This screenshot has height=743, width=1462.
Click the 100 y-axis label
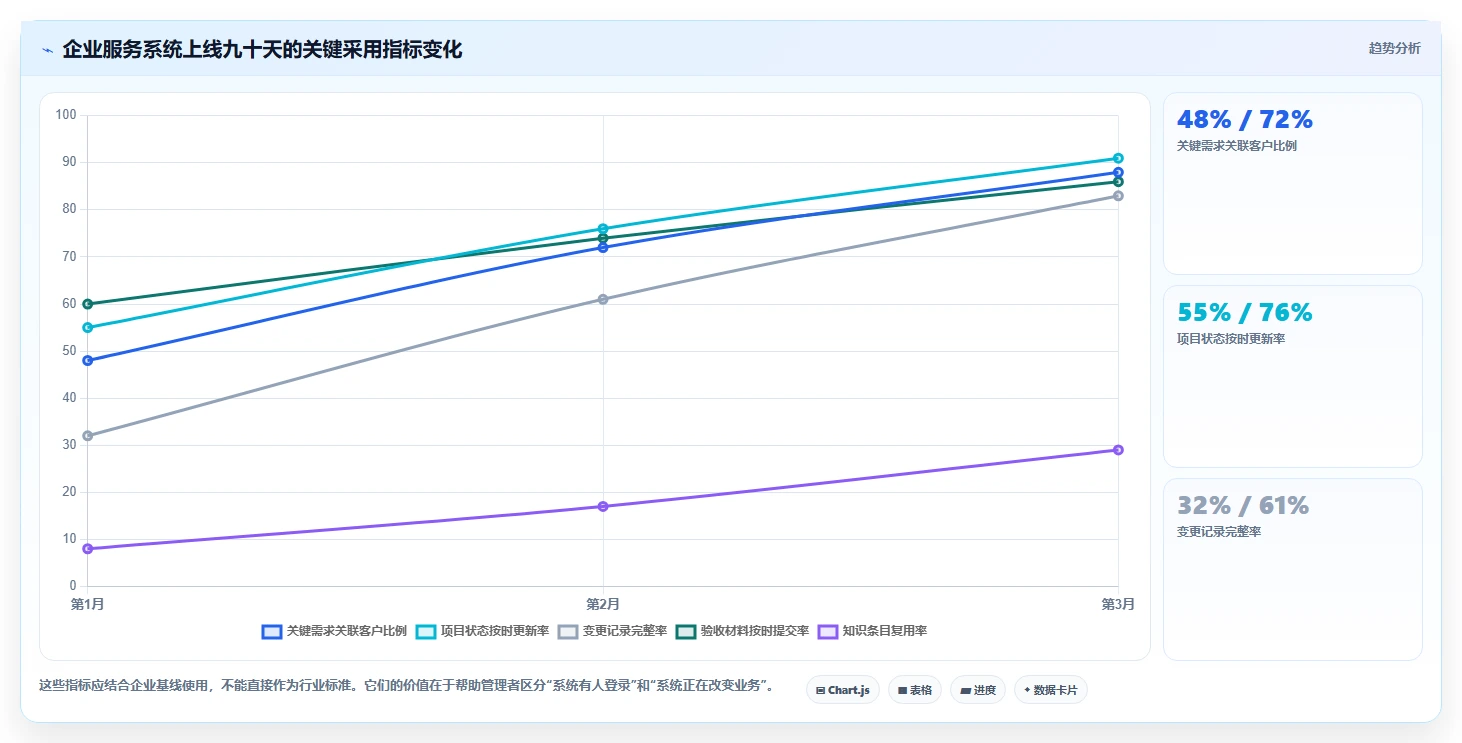tap(67, 115)
